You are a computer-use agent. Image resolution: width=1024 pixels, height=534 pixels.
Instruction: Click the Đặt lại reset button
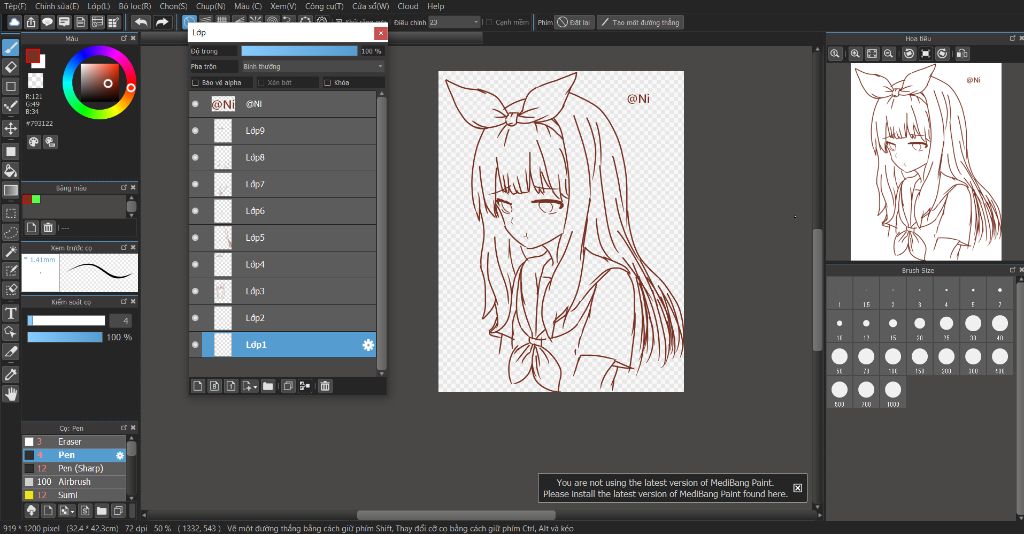(x=575, y=22)
